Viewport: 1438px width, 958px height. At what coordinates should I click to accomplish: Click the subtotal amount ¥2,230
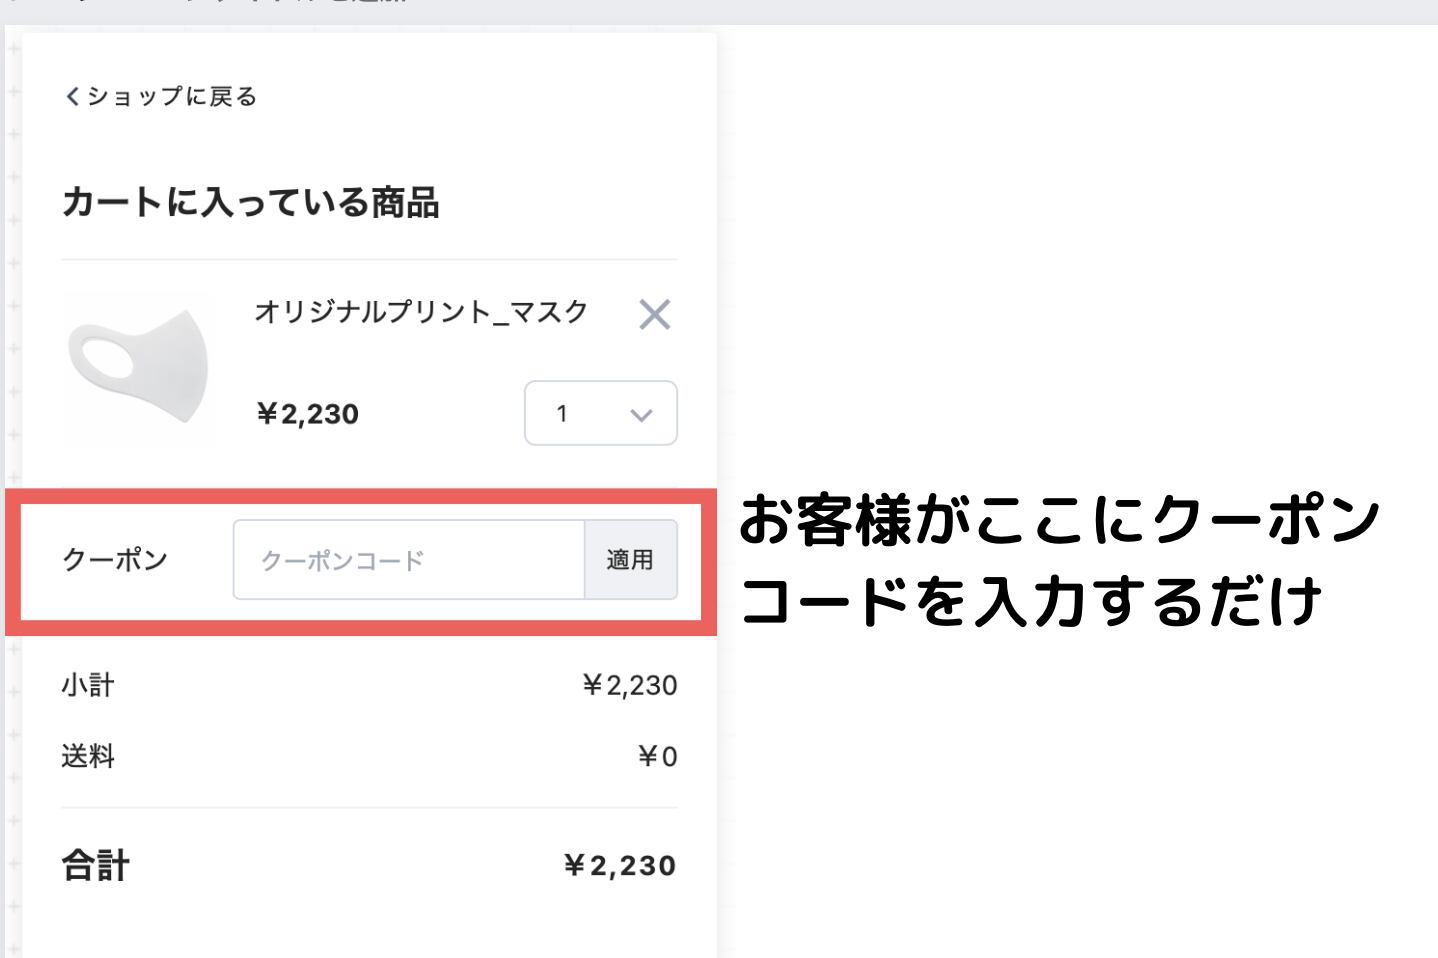[x=630, y=685]
